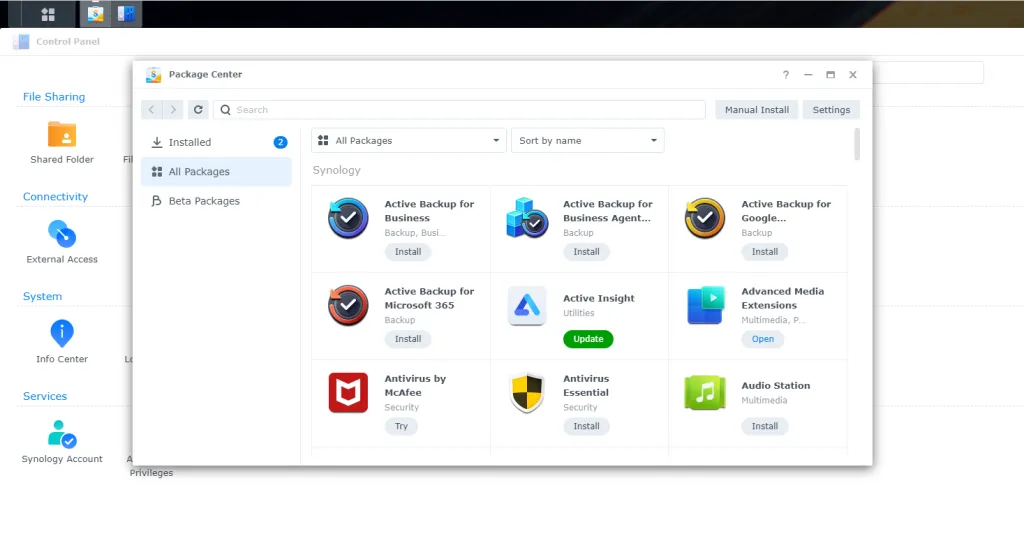Select the Active Insight package icon
Viewport: 1024px width, 557px height.
click(x=527, y=305)
